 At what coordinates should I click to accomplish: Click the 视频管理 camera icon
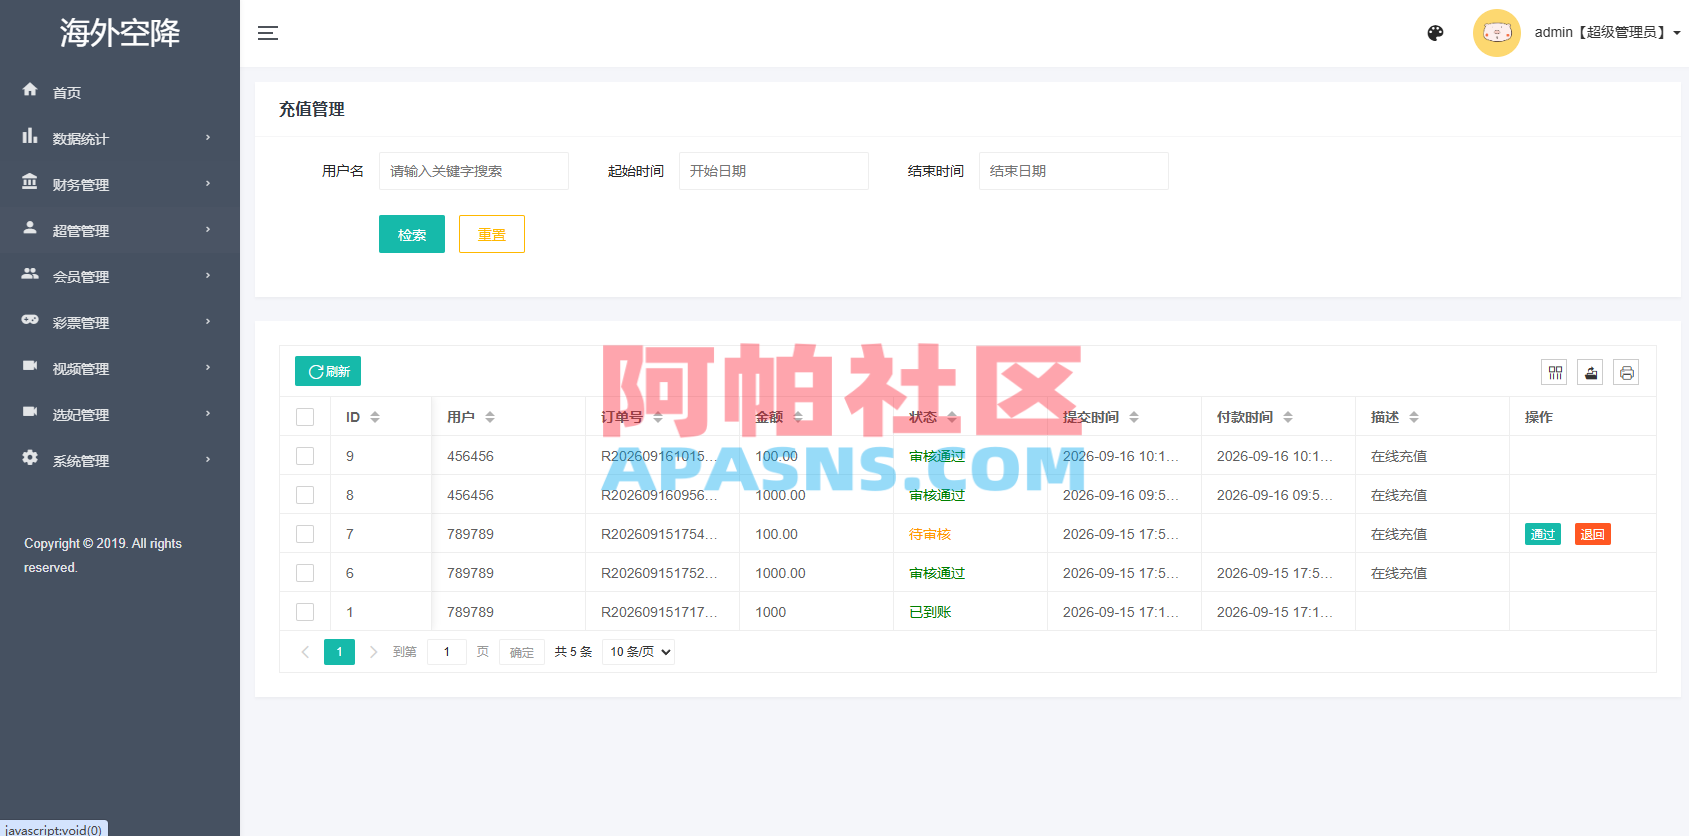[x=30, y=366]
